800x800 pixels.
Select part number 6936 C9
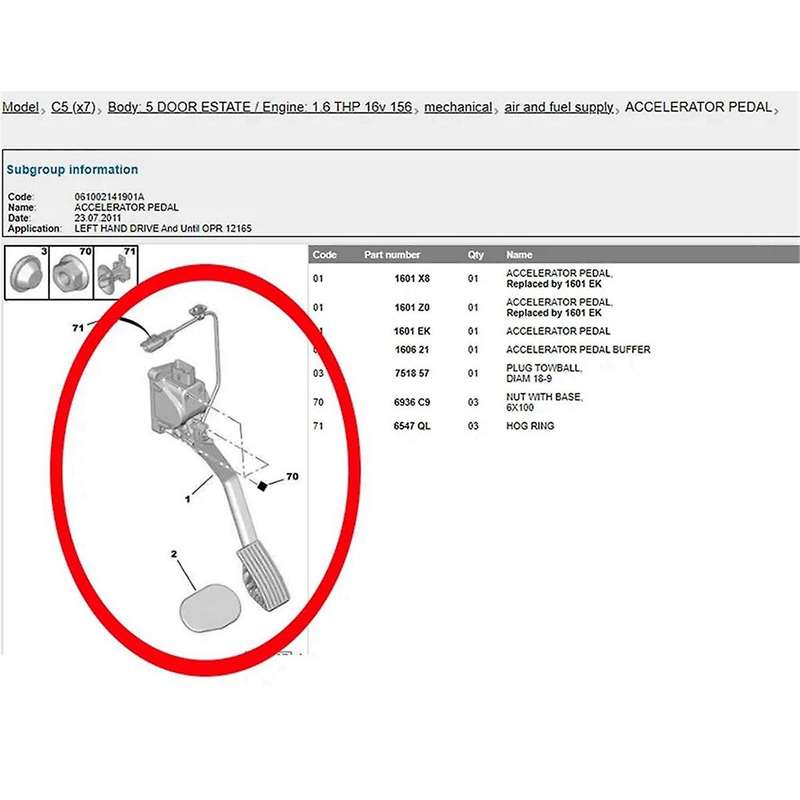[x=412, y=402]
